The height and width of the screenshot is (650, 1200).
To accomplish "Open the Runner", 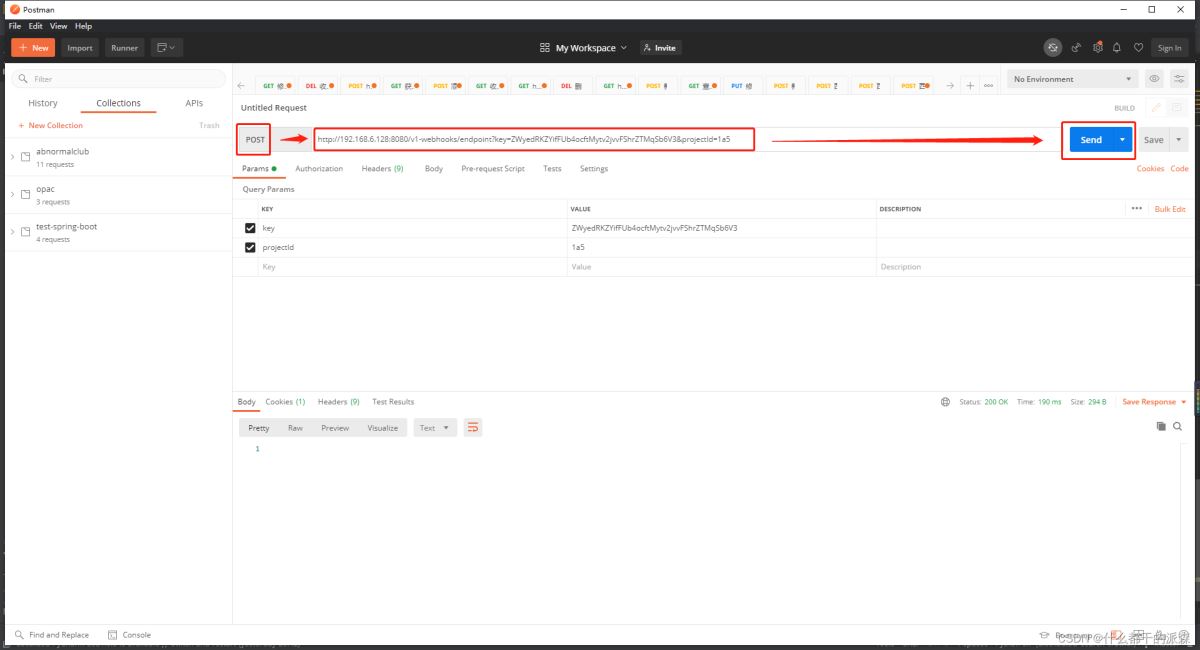I will [125, 47].
